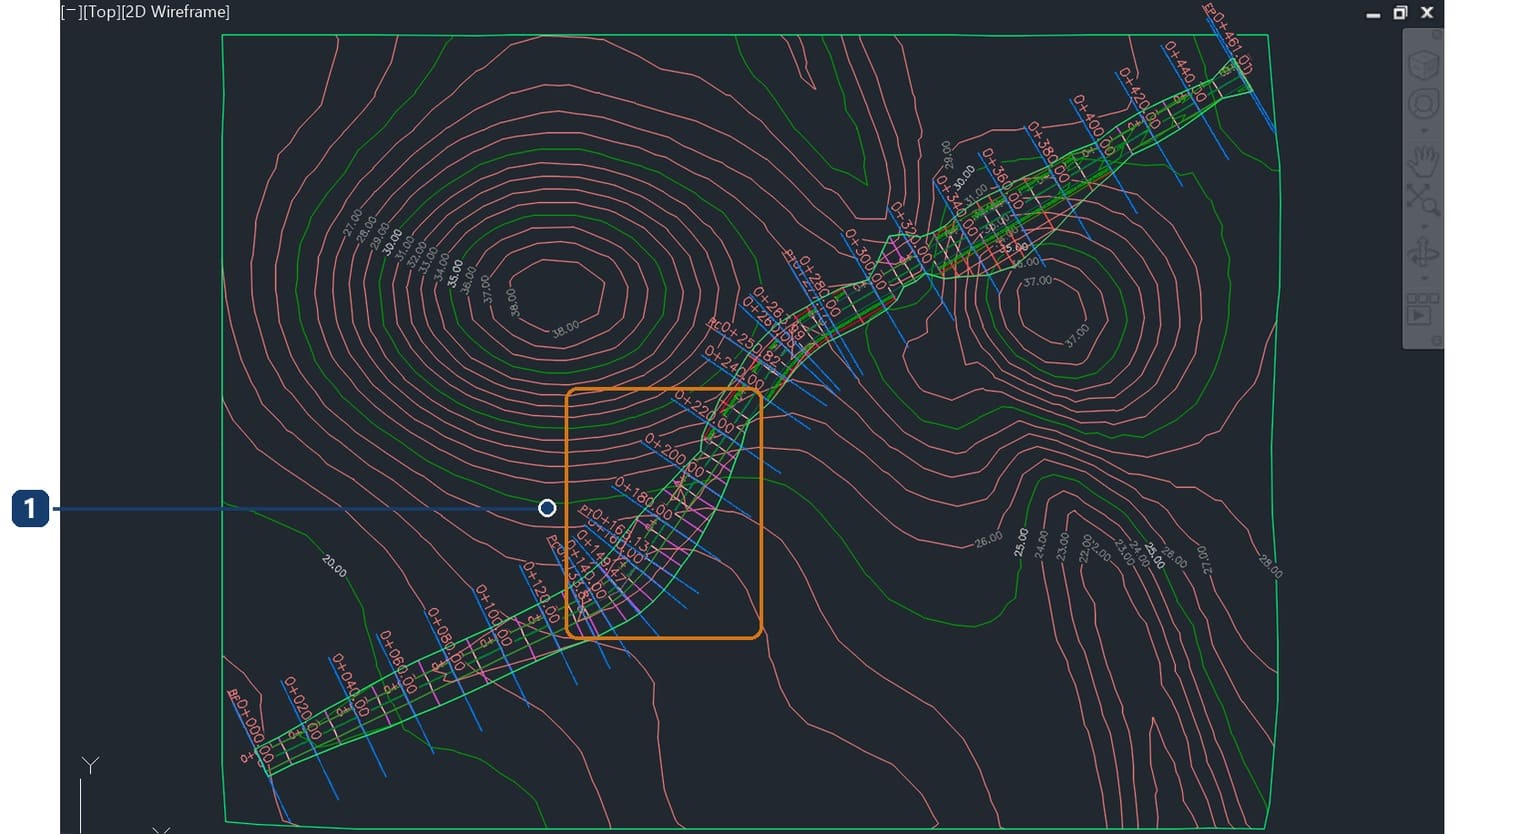Expand the Zoom tool options arrow
Viewport: 1520px width, 834px height.
[1423, 225]
